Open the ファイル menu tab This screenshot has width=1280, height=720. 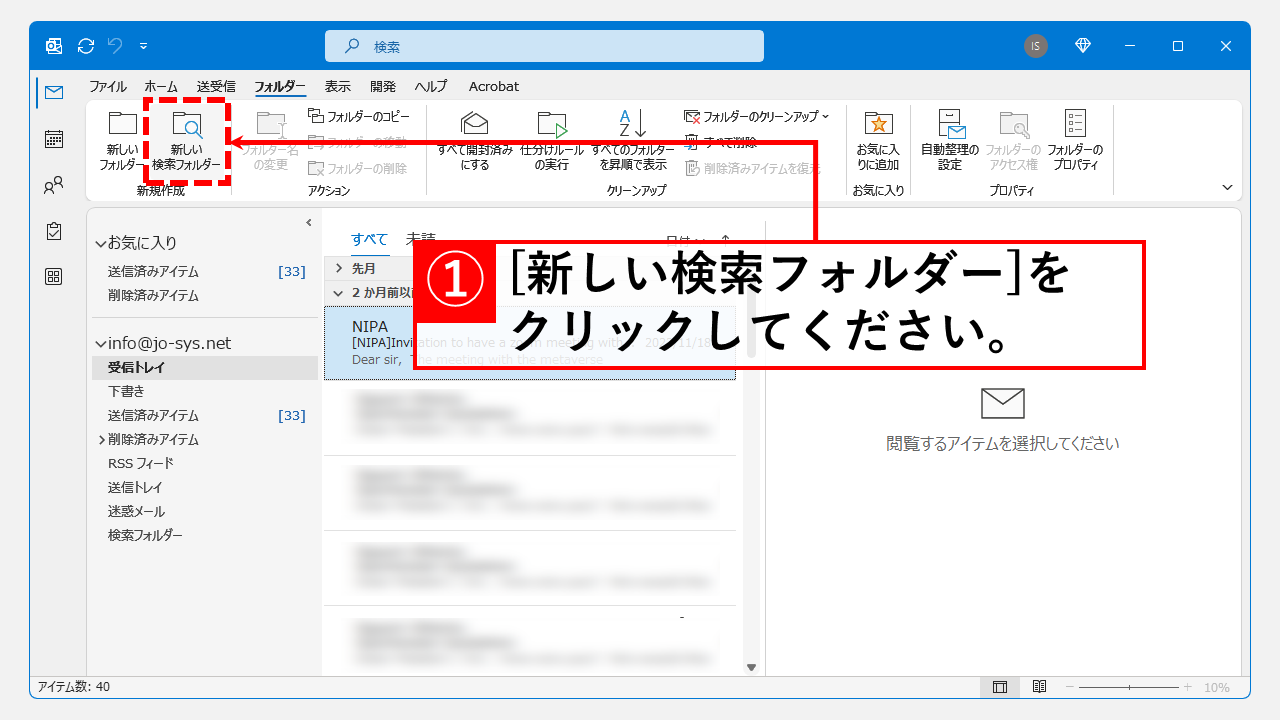coord(108,87)
